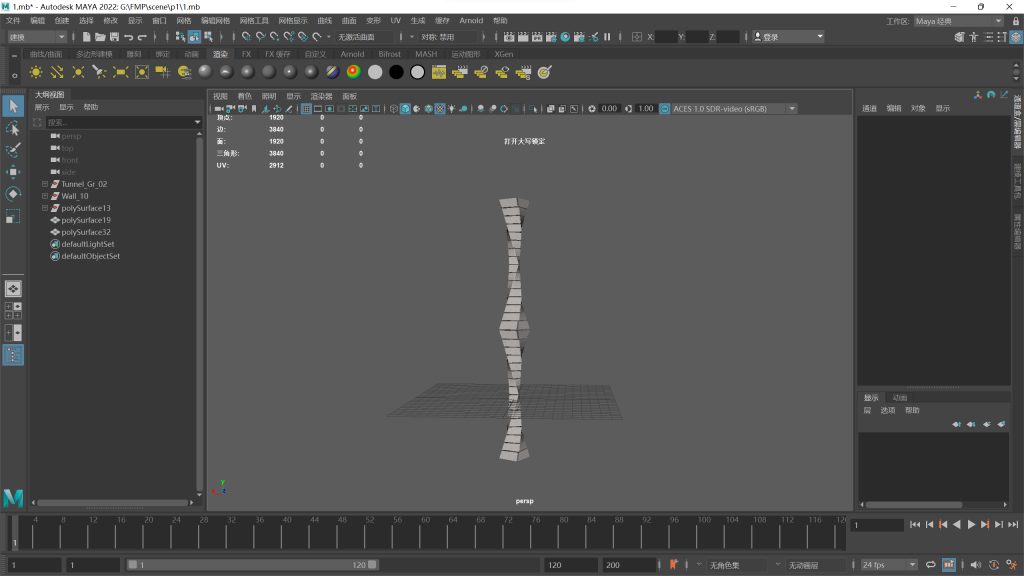Image resolution: width=1024 pixels, height=576 pixels.
Task: Toggle loop playback in range slider bar
Action: tap(931, 565)
